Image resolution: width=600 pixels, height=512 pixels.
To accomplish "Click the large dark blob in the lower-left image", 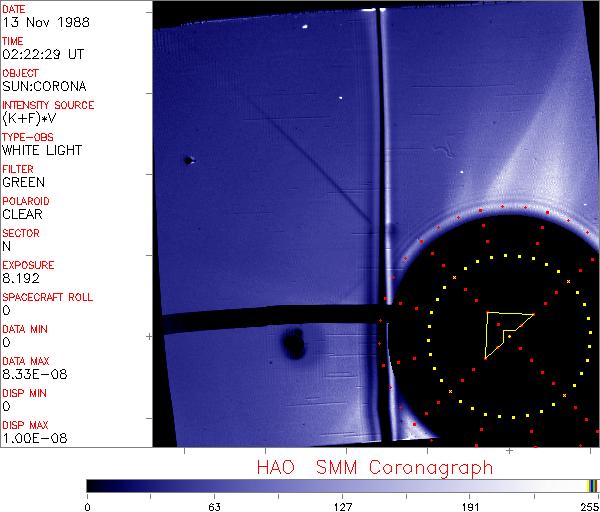I will [293, 345].
